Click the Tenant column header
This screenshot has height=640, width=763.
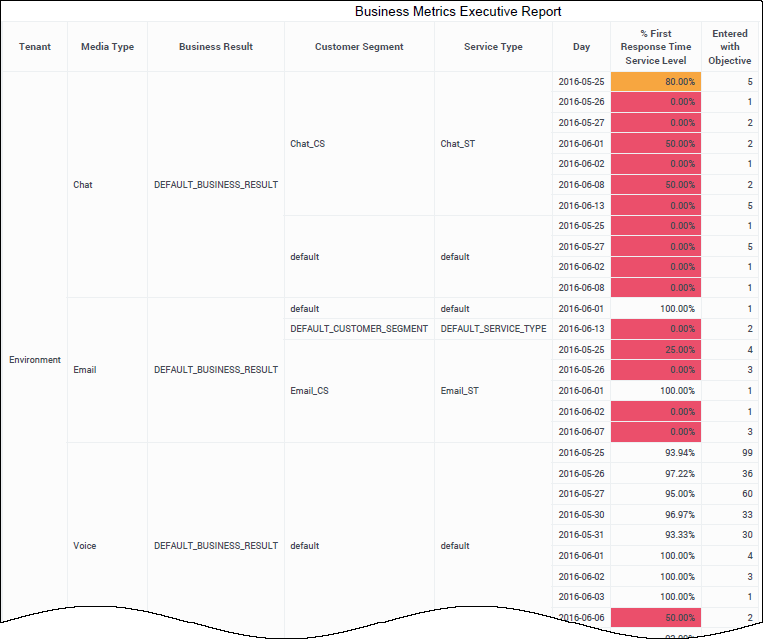(35, 47)
